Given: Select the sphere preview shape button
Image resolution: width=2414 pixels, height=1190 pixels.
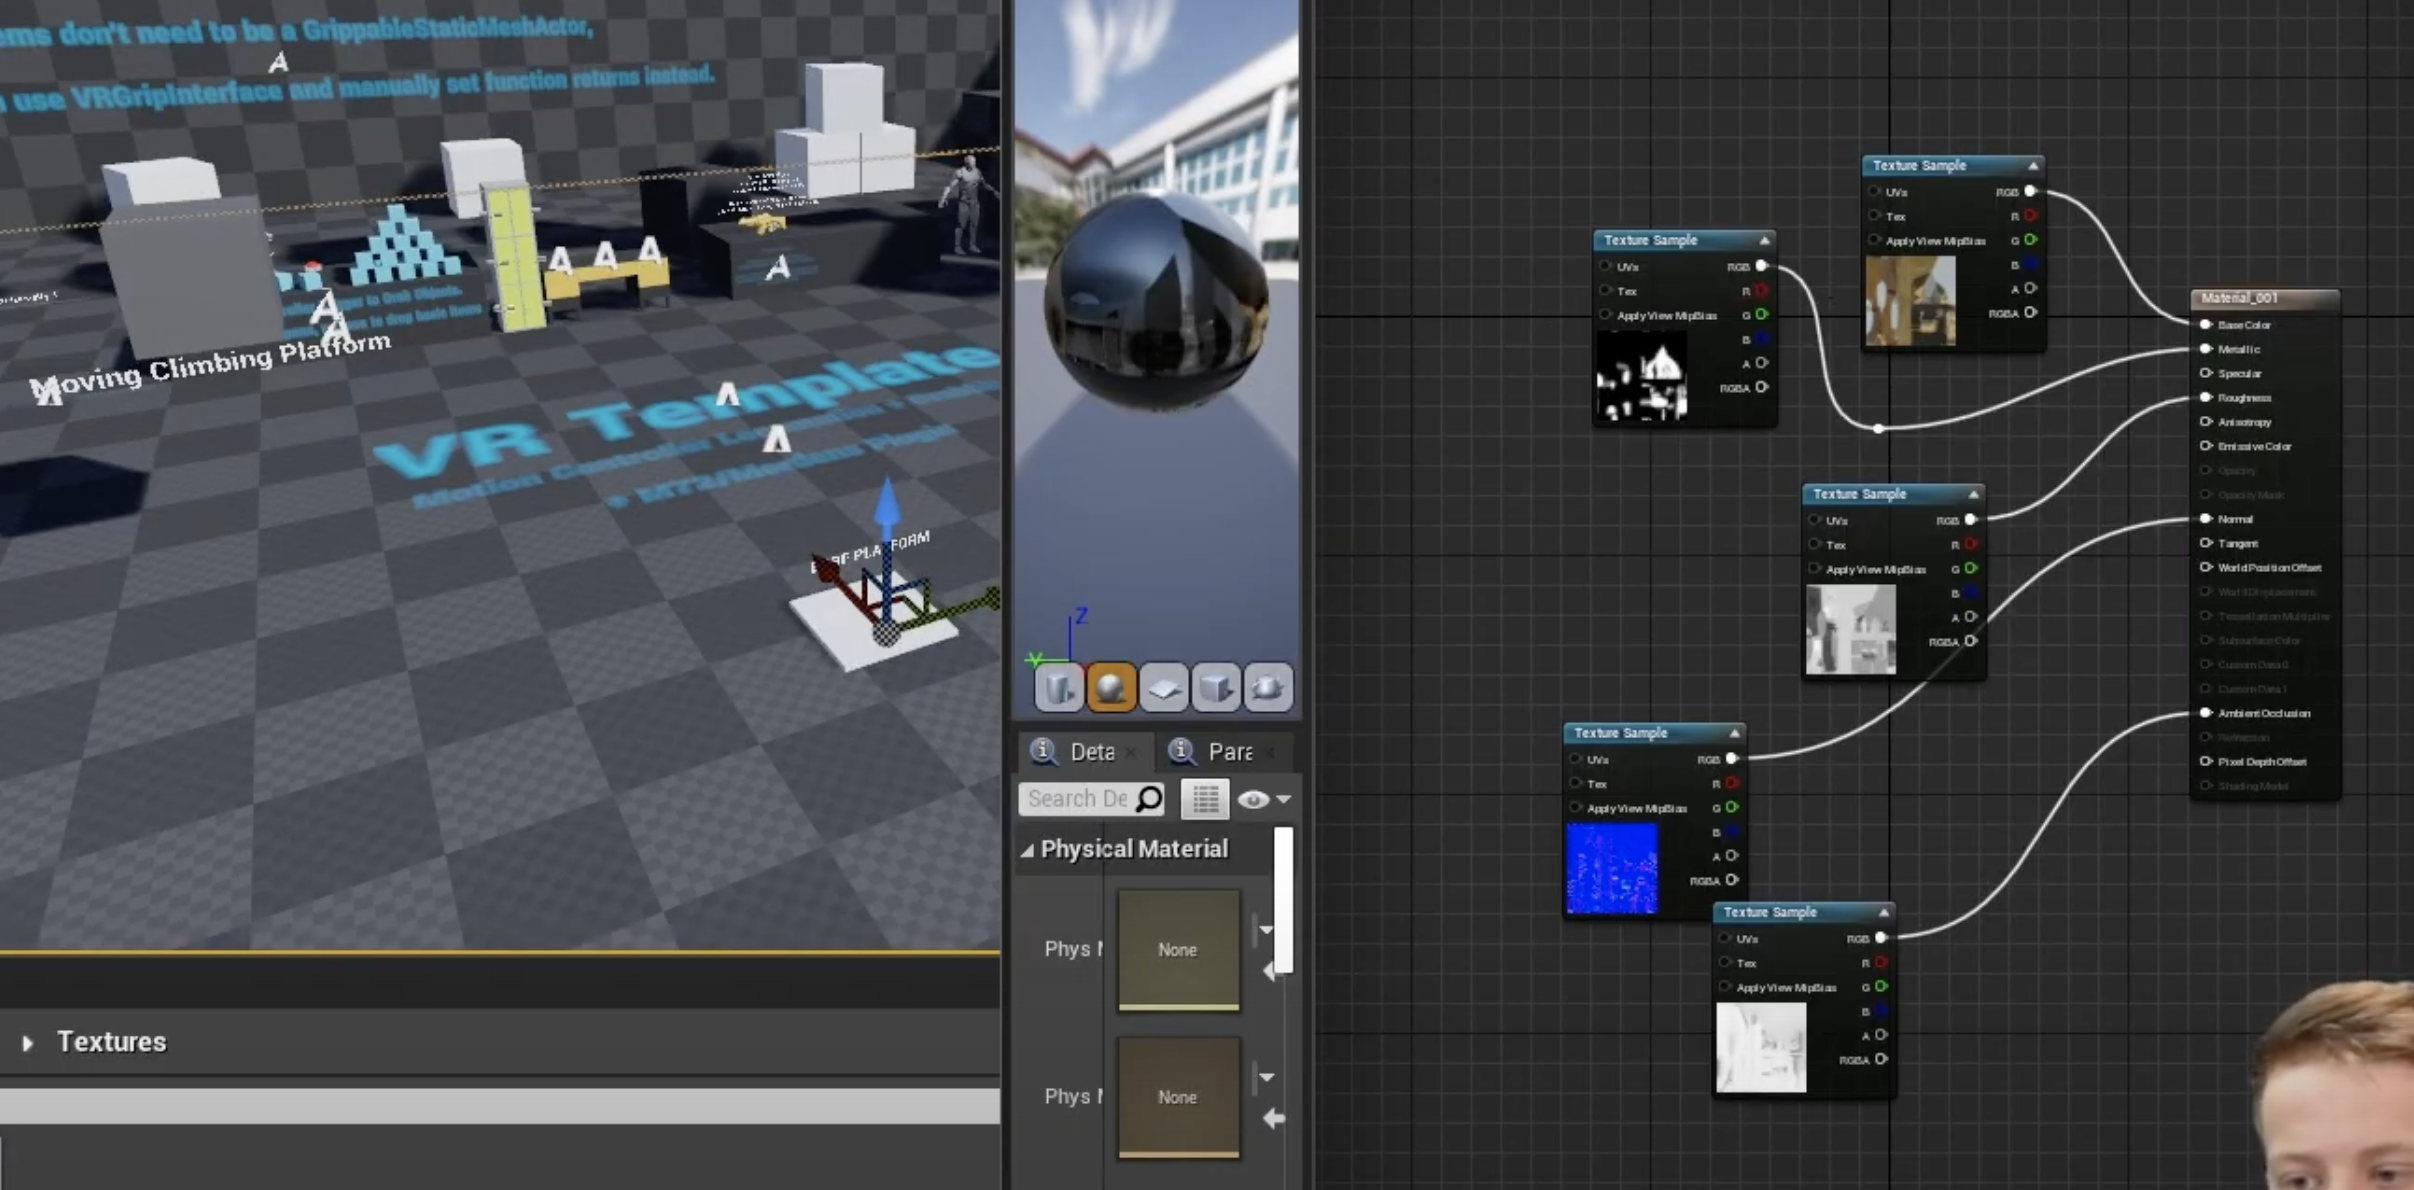Looking at the screenshot, I should point(1110,687).
